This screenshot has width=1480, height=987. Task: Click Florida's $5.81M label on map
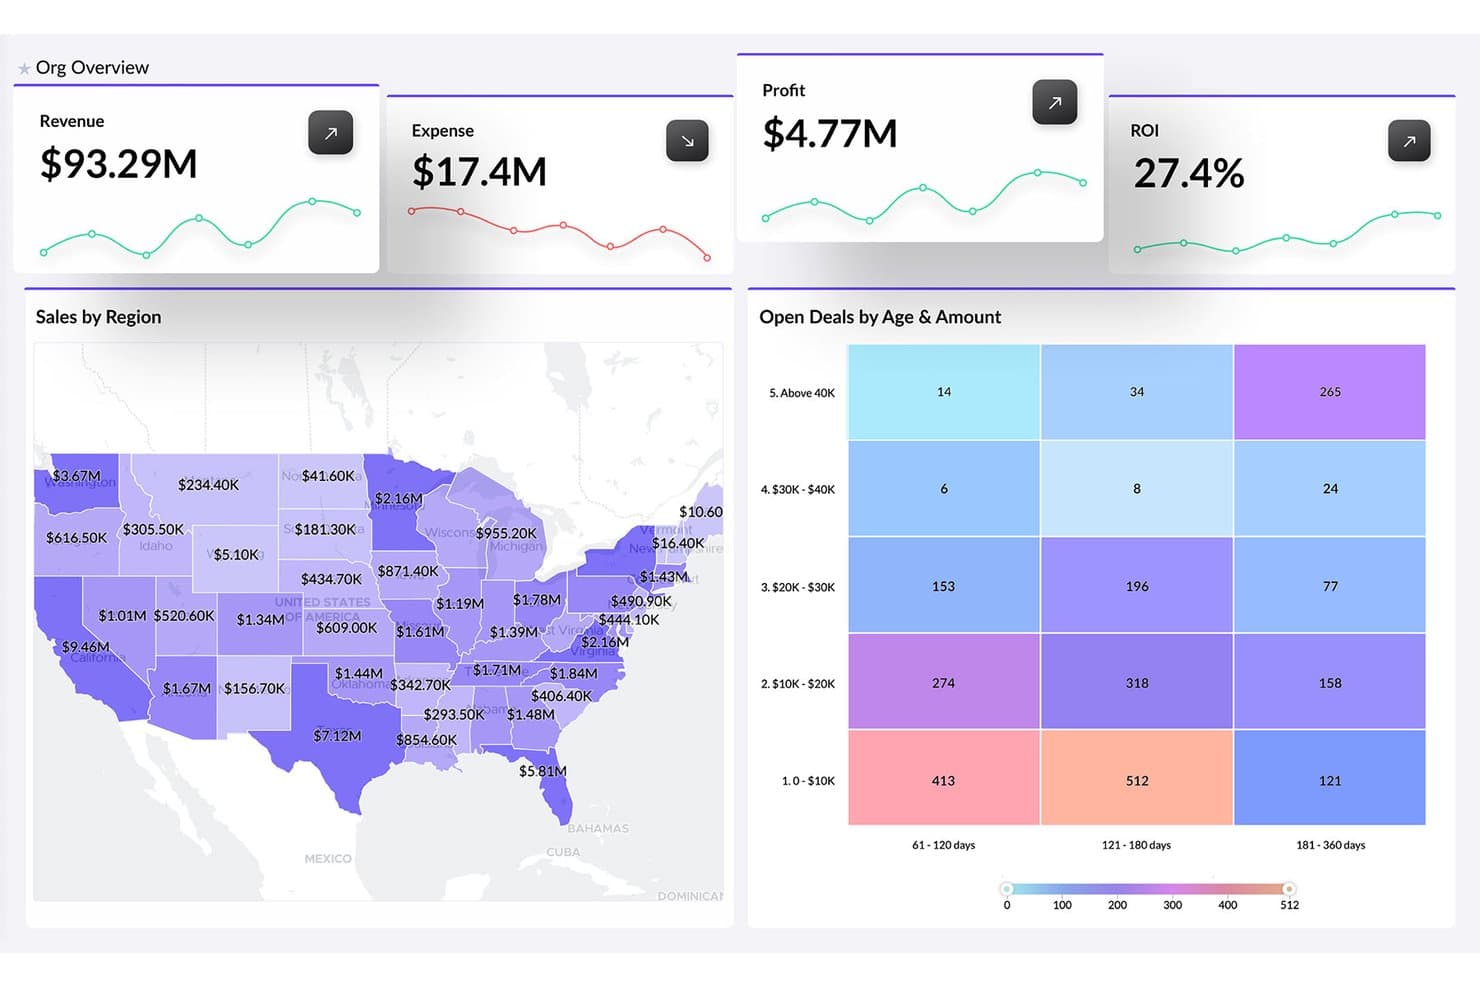point(543,771)
